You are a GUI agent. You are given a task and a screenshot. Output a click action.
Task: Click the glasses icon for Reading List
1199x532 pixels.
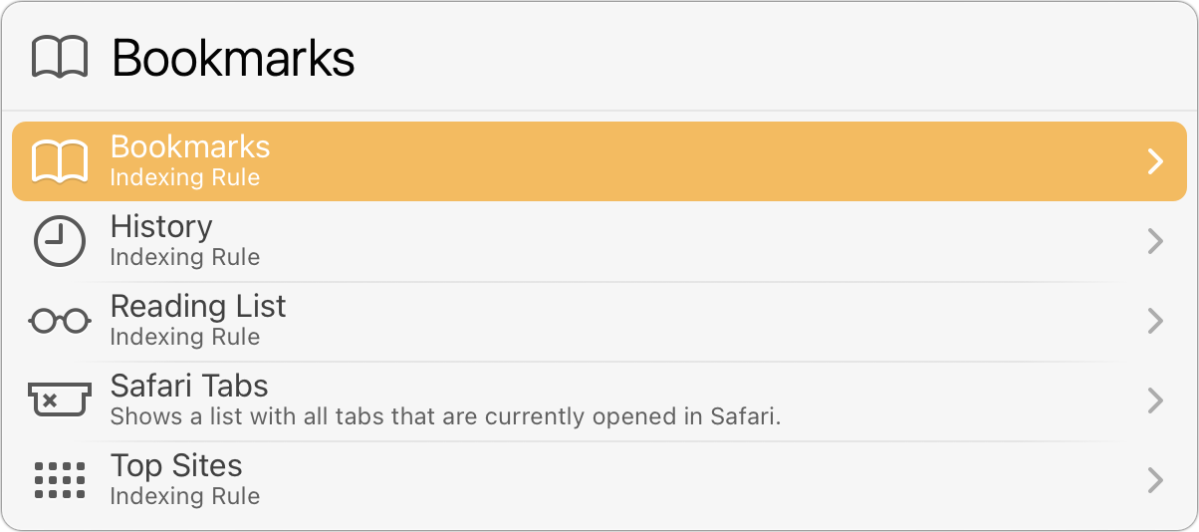pyautogui.click(x=60, y=321)
